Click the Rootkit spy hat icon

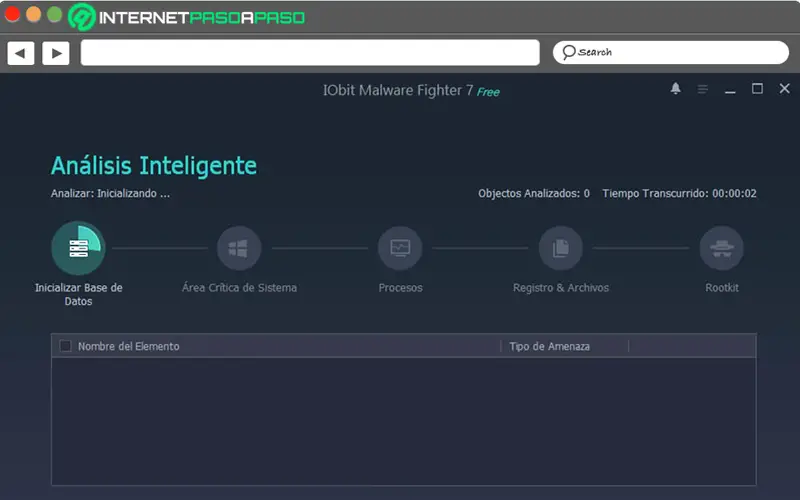[721, 248]
